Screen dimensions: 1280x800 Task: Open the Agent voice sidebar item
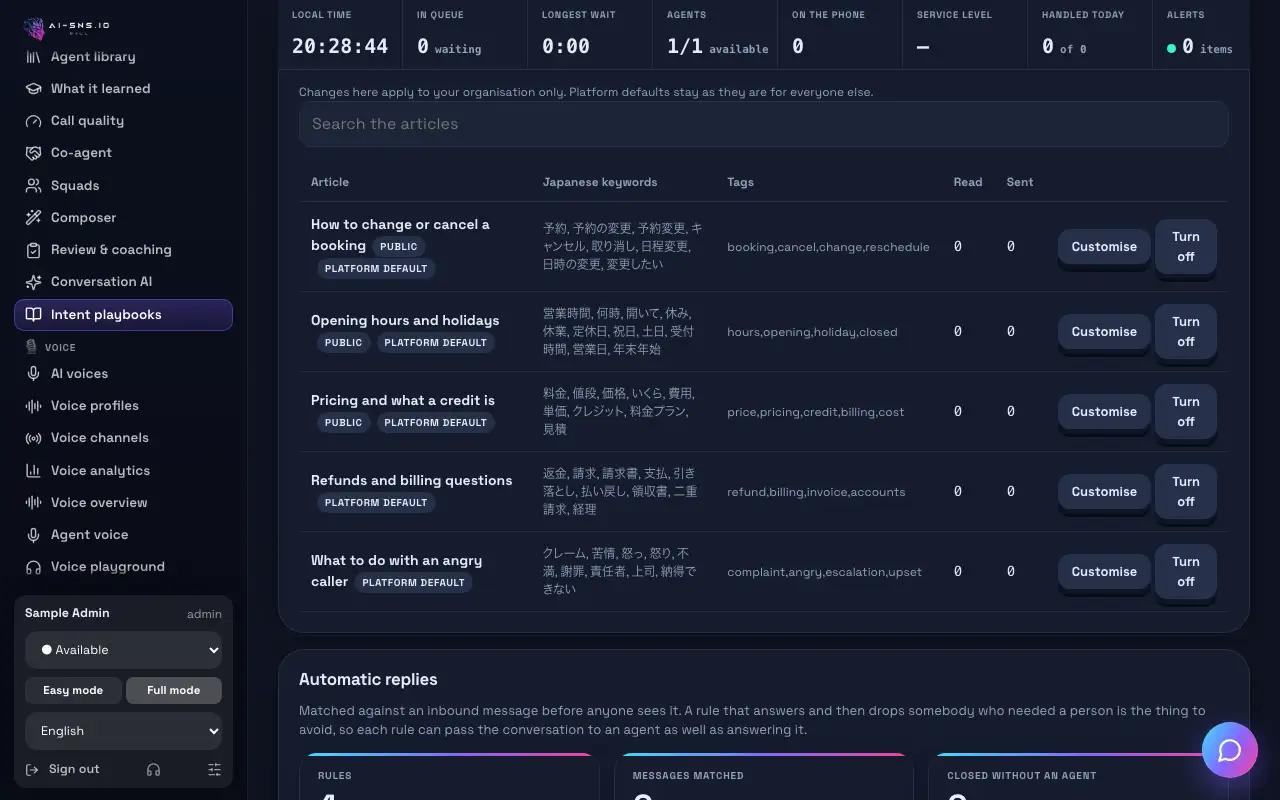click(124, 535)
